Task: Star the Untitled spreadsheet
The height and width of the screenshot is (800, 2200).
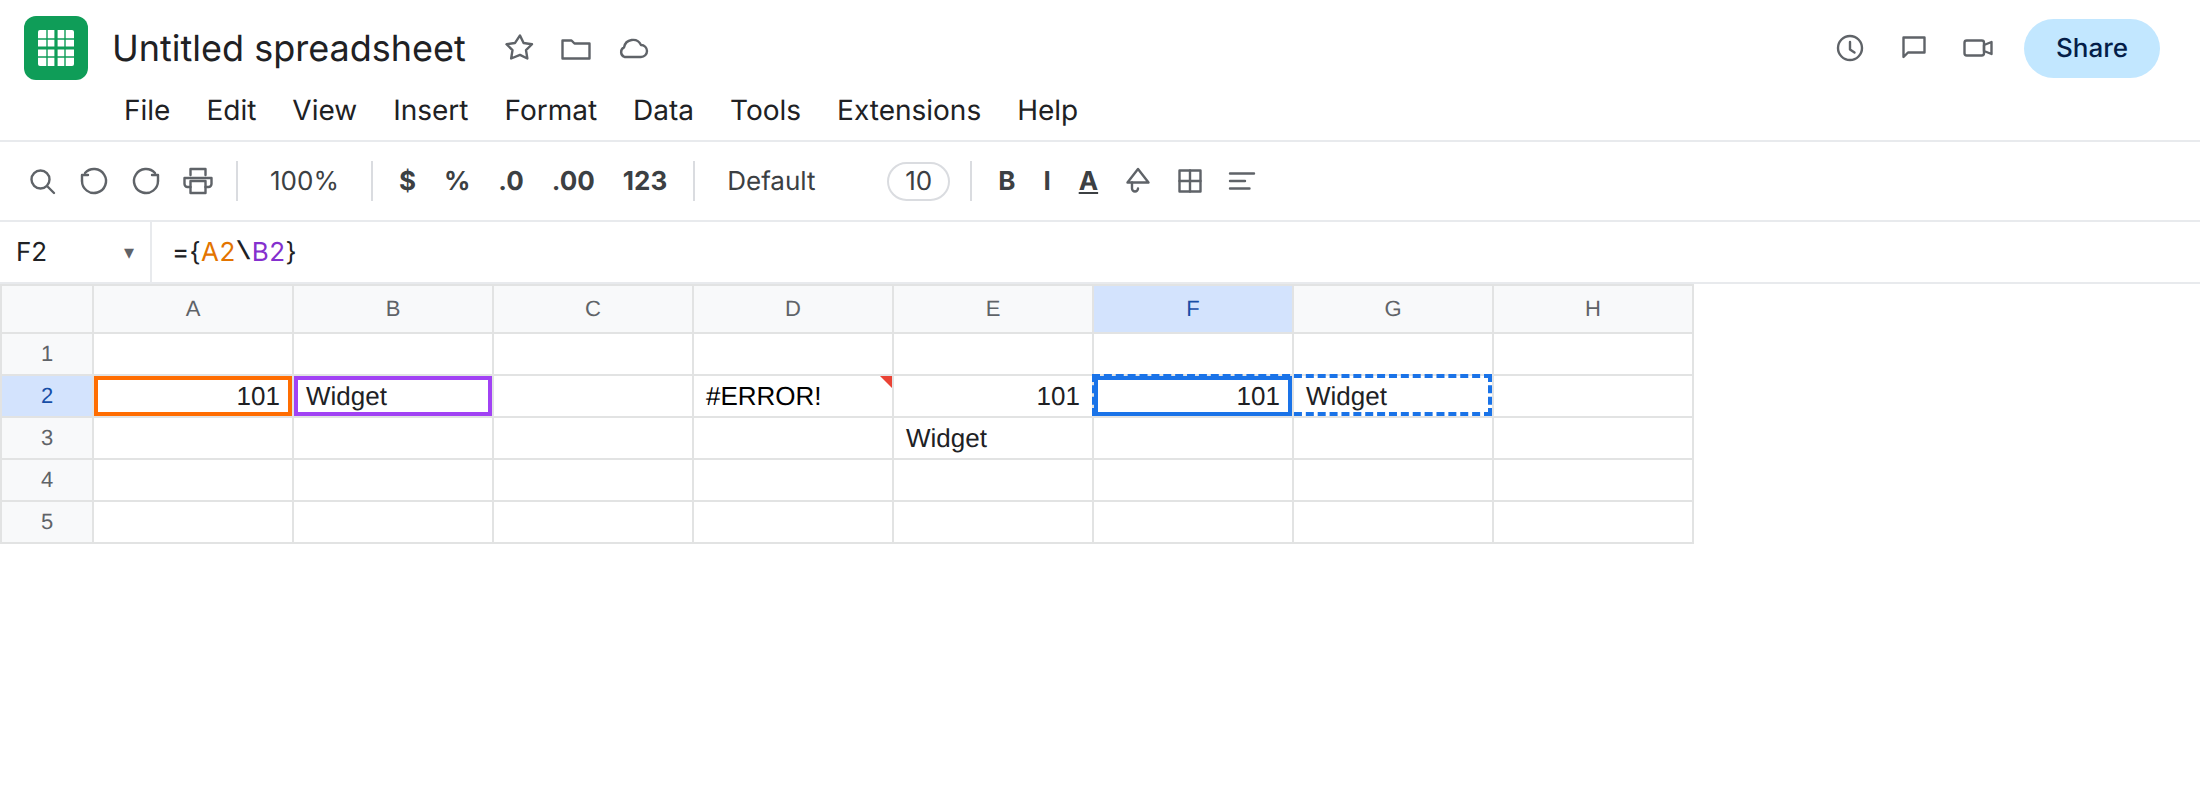Action: [519, 48]
